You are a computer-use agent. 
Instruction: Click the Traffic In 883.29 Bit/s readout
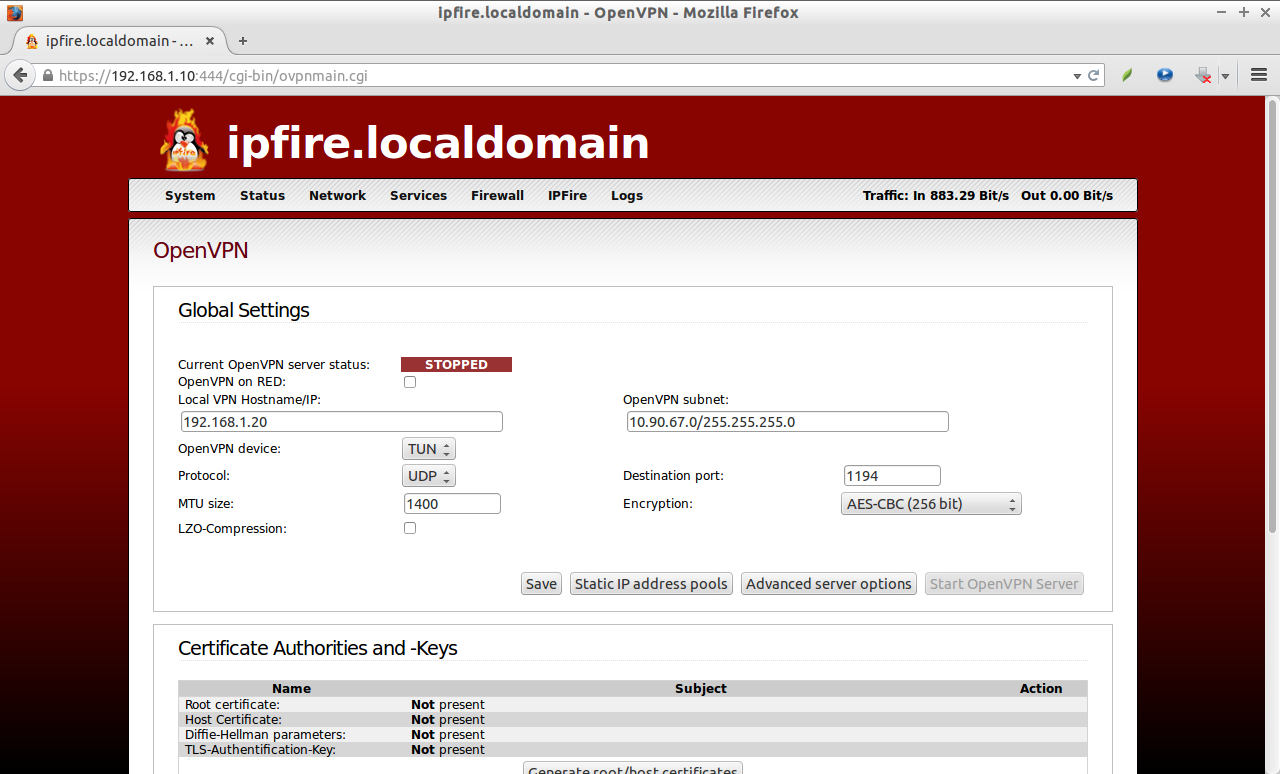[x=936, y=196]
